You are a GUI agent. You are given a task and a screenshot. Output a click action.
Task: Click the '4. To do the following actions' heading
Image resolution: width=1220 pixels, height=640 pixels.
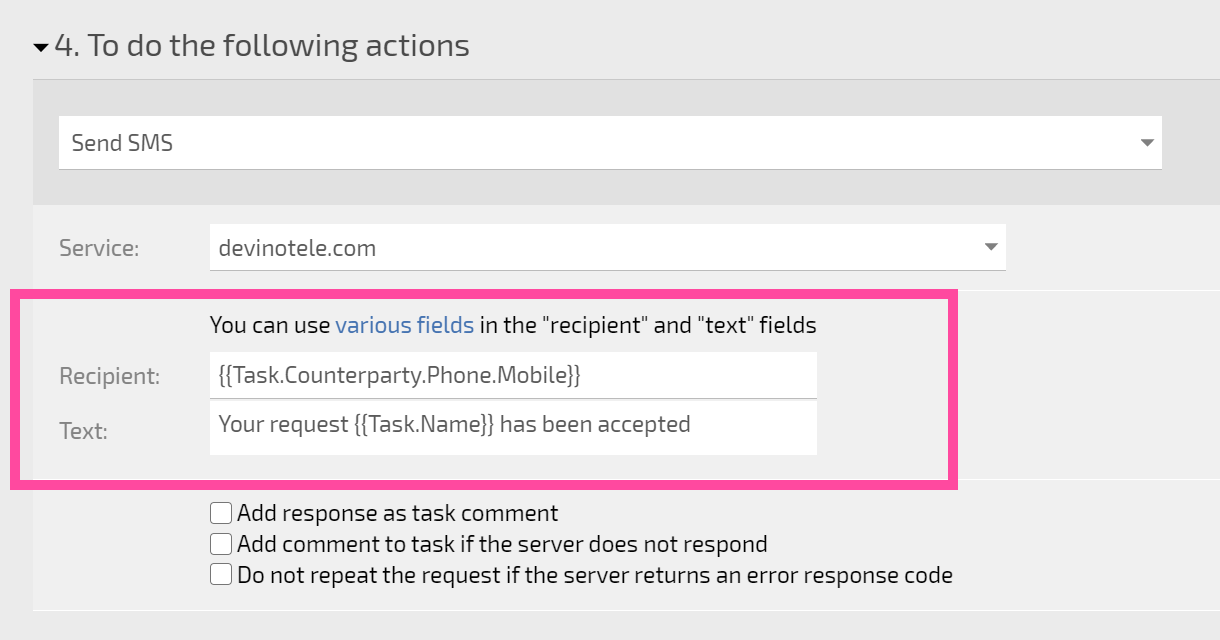(x=262, y=46)
